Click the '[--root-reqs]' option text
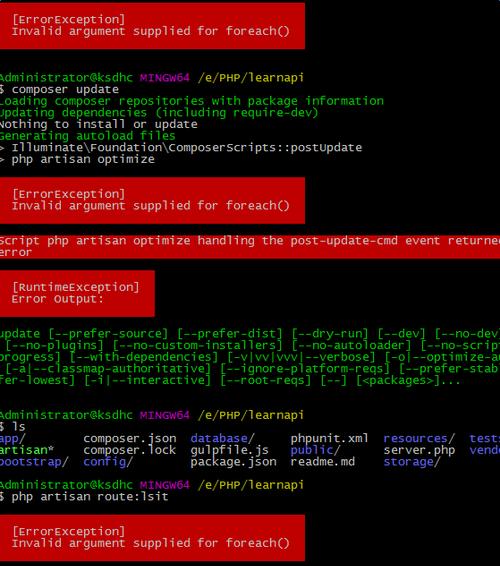Image resolution: width=500 pixels, height=566 pixels. click(265, 380)
